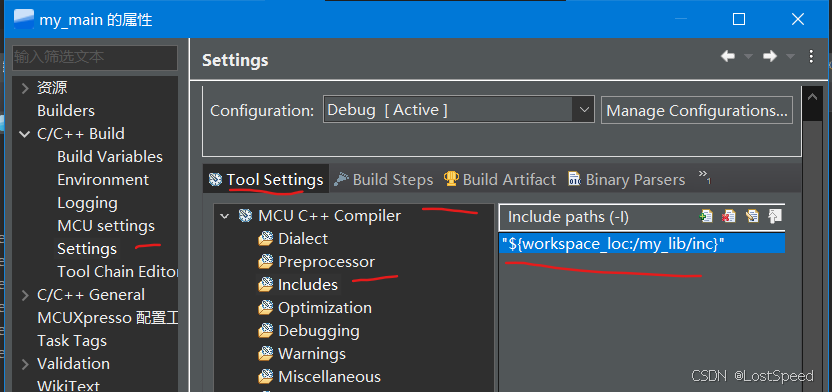Navigate forward with the right arrow
Viewport: 832px width, 392px height.
pyautogui.click(x=770, y=56)
